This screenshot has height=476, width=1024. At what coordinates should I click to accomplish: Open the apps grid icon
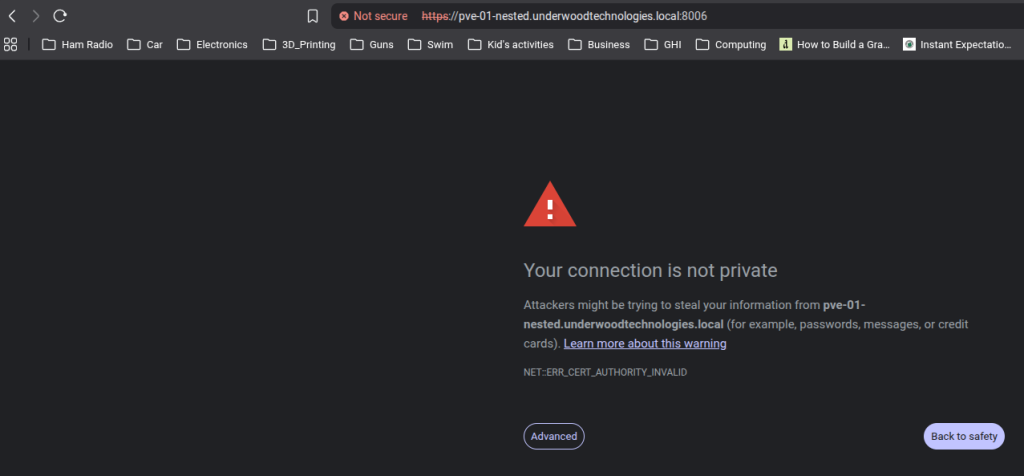pos(11,44)
